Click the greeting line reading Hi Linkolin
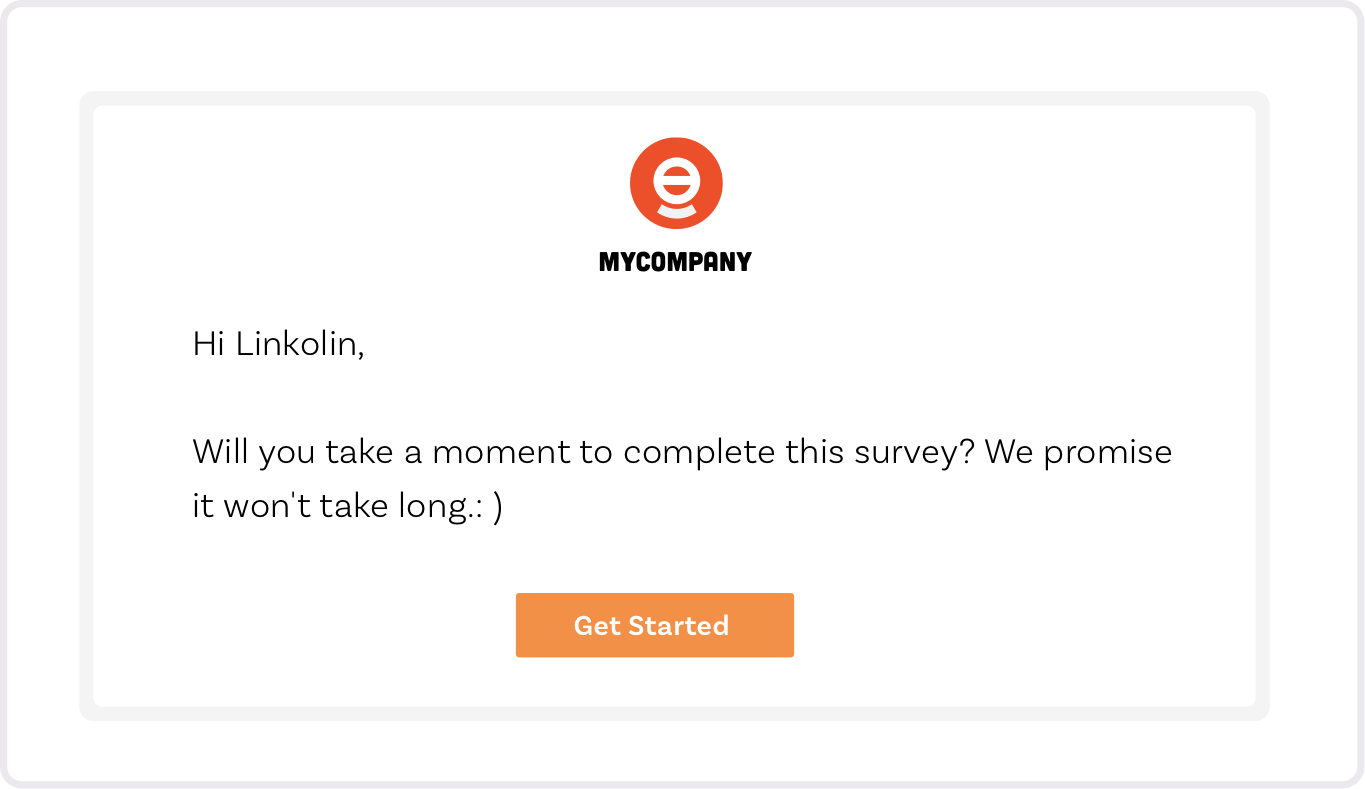1365x789 pixels. (280, 342)
